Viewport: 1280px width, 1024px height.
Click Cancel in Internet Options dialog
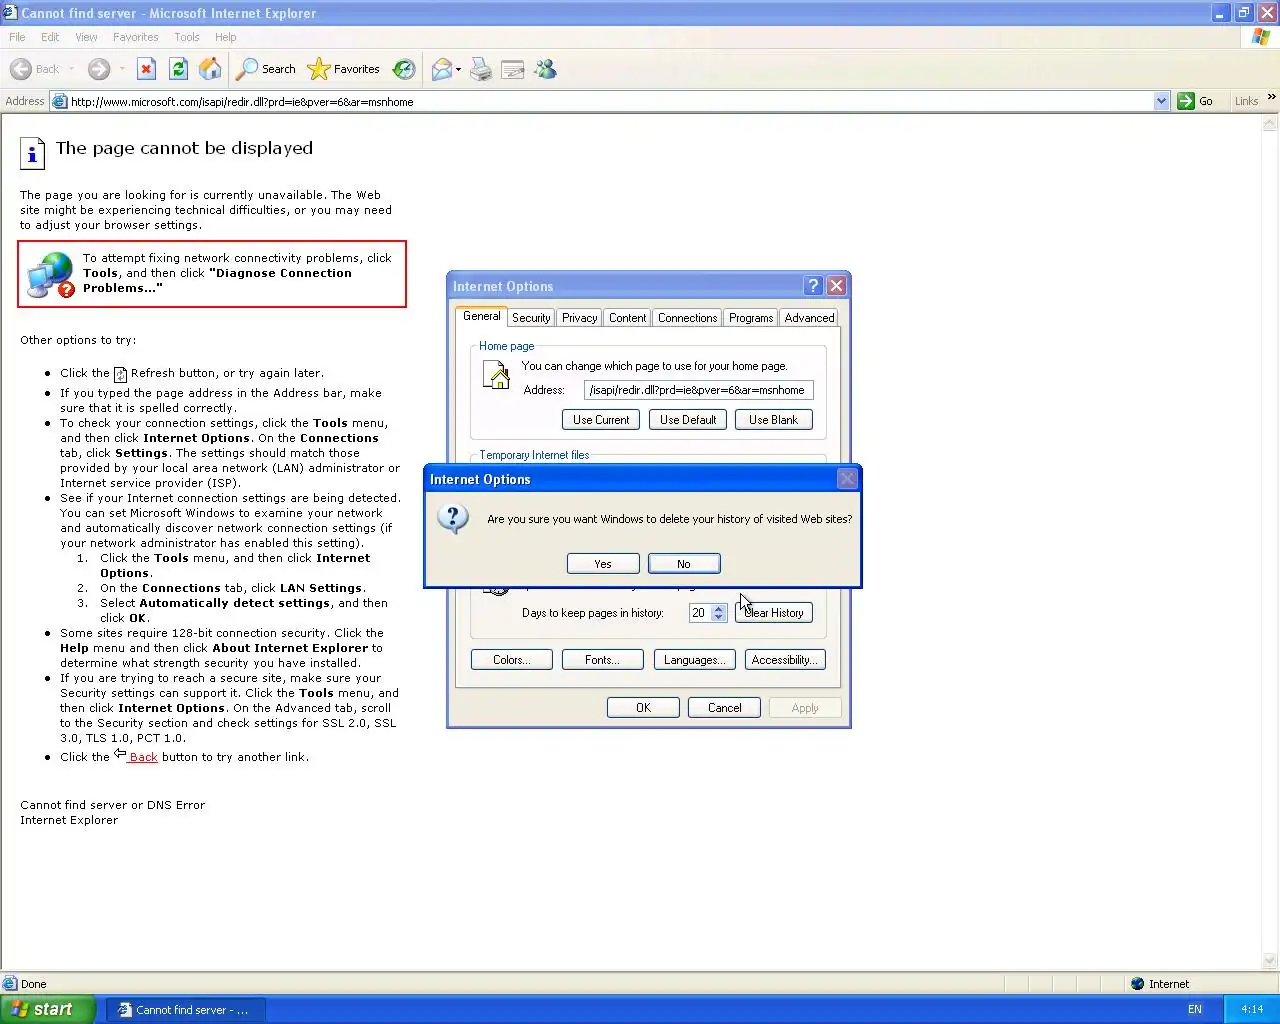[725, 708]
